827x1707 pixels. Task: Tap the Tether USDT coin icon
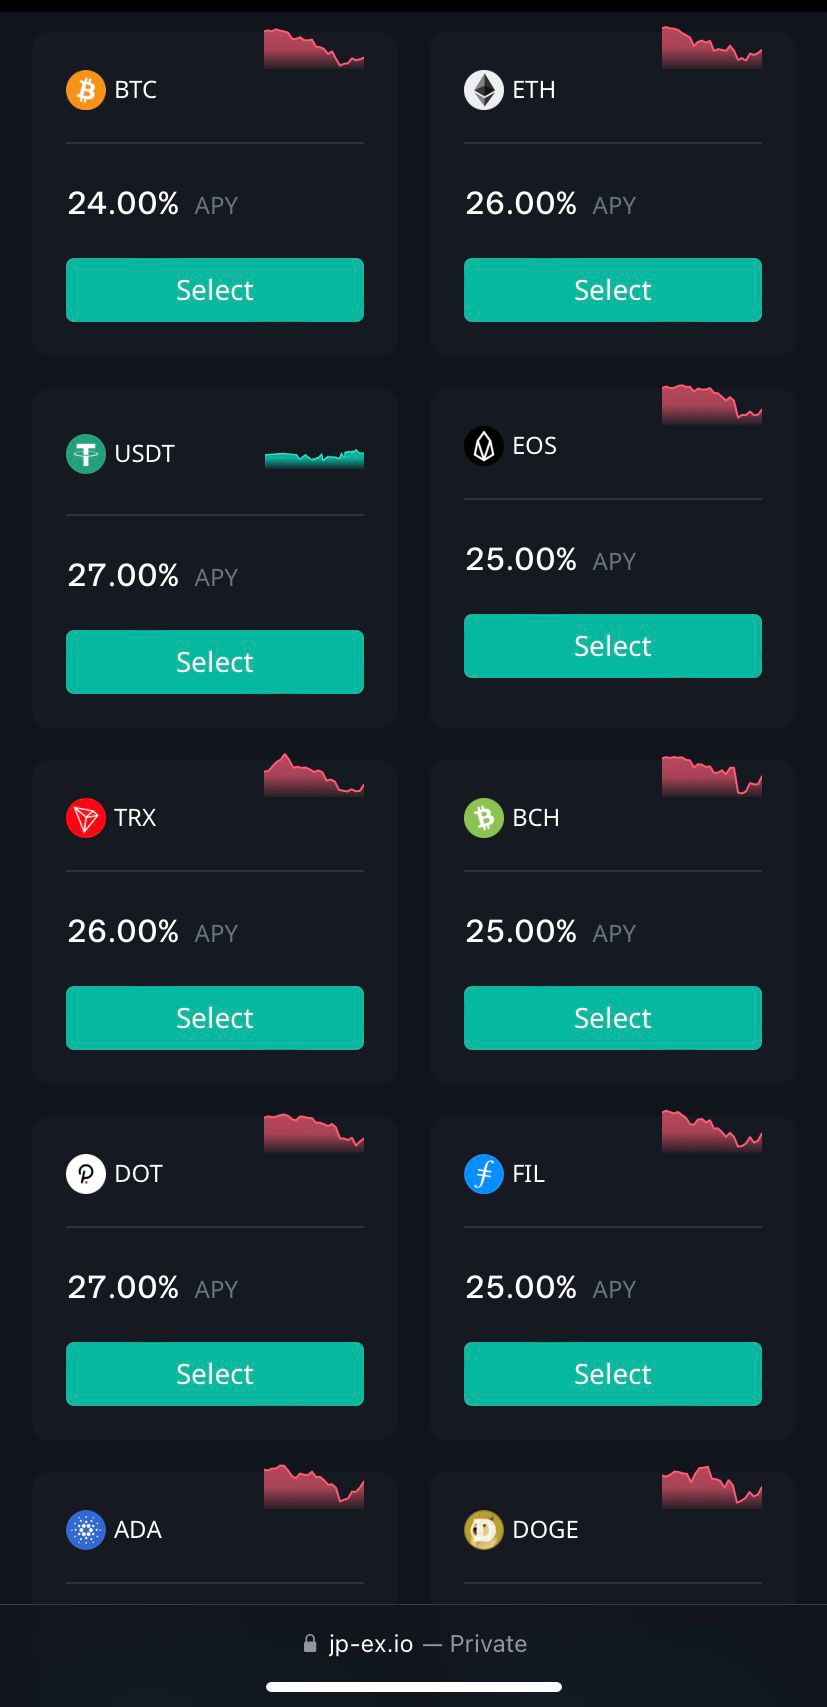click(x=86, y=454)
